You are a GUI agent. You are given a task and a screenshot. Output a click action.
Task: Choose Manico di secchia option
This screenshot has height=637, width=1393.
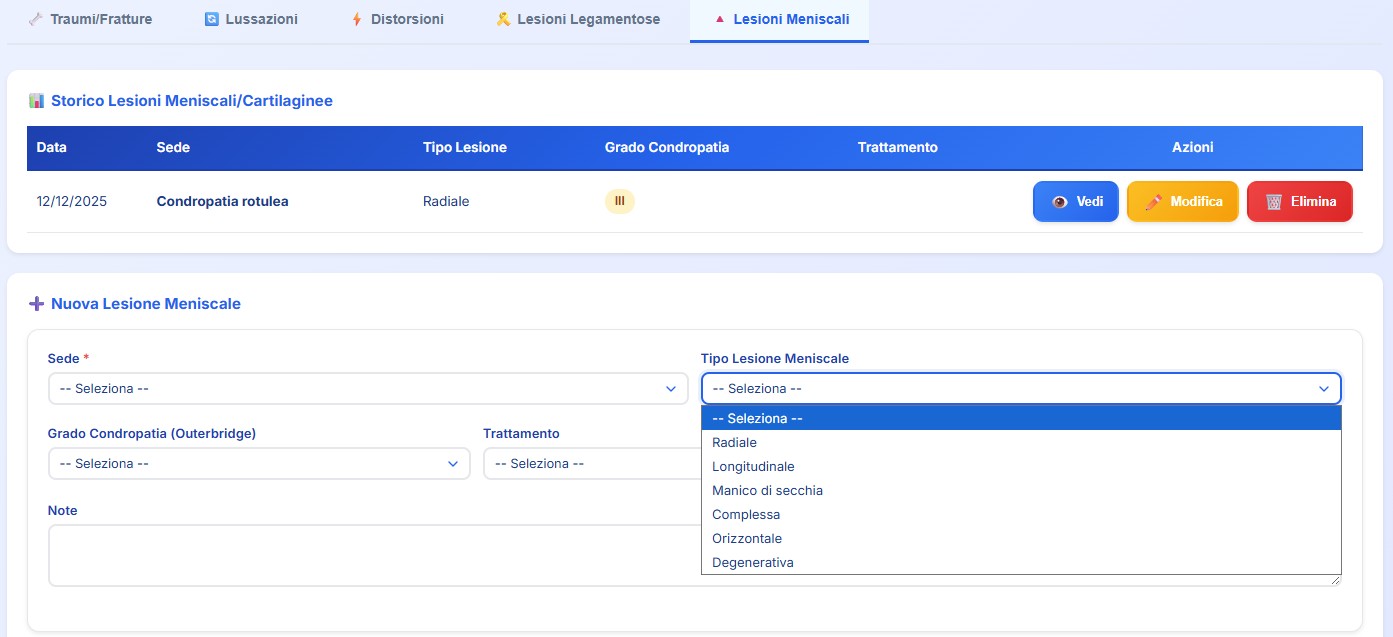[767, 491]
